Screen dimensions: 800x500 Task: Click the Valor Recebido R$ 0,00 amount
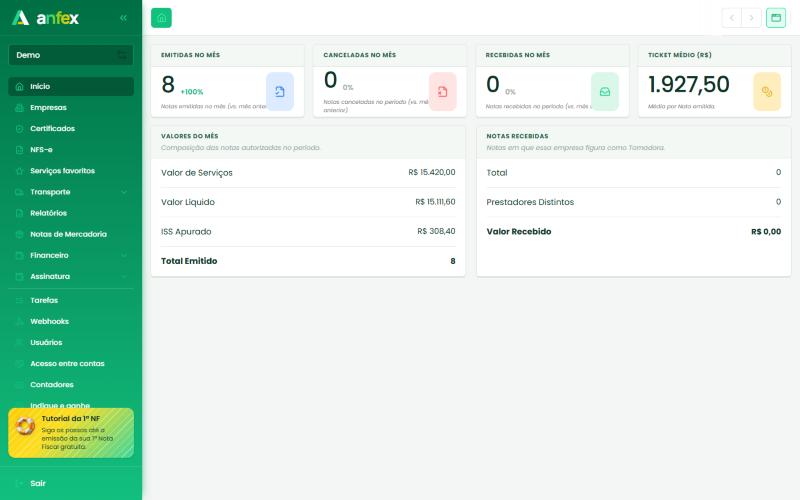[x=766, y=232]
